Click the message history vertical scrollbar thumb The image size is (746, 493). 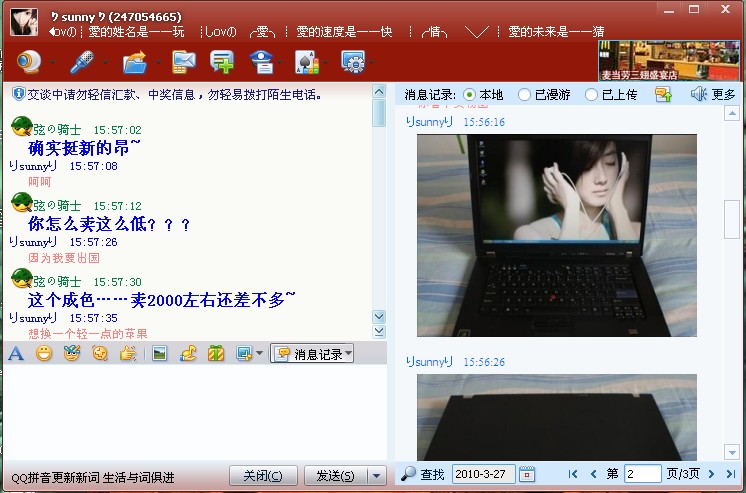732,218
